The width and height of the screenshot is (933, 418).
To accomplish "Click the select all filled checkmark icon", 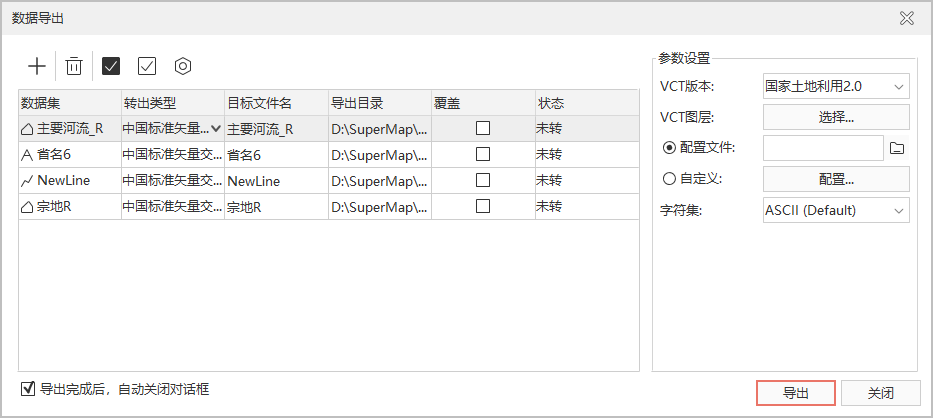I will point(111,66).
